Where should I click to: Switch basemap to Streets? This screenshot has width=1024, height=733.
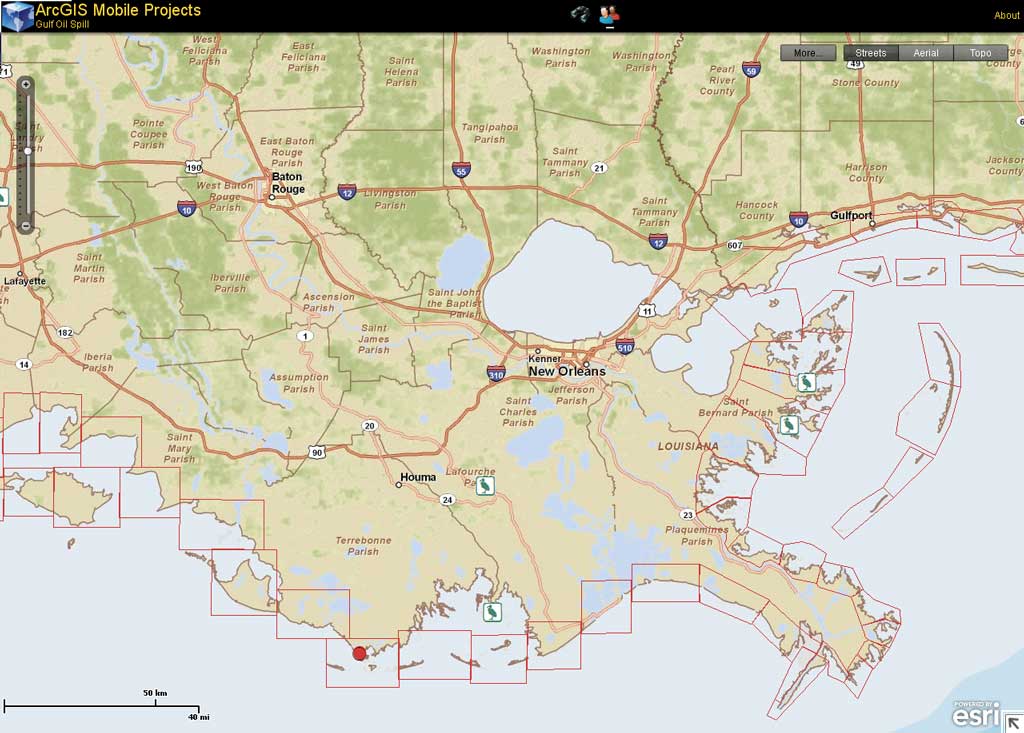coord(871,53)
